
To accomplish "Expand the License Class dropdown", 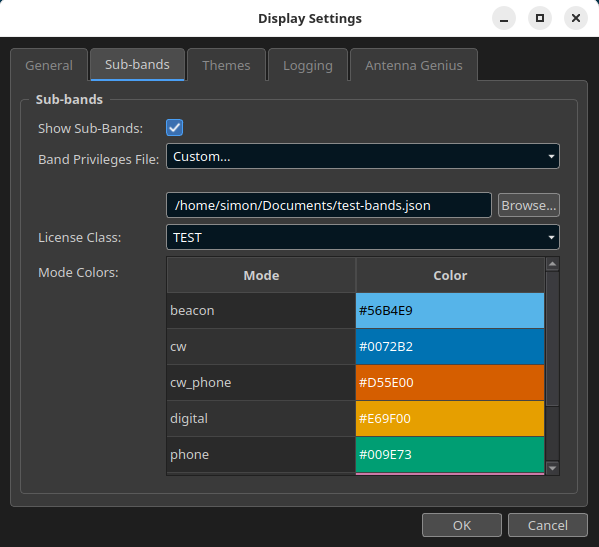I will (x=363, y=237).
